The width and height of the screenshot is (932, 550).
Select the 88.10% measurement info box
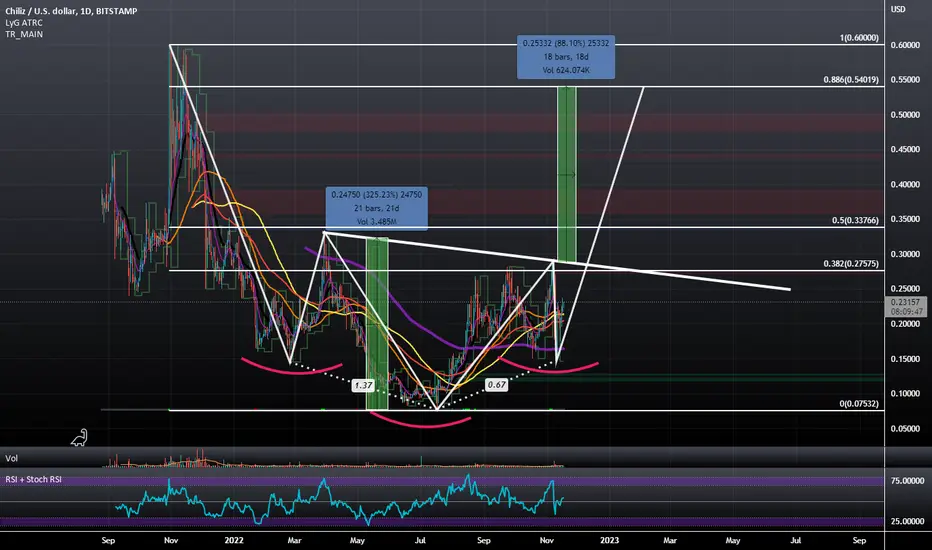click(566, 57)
